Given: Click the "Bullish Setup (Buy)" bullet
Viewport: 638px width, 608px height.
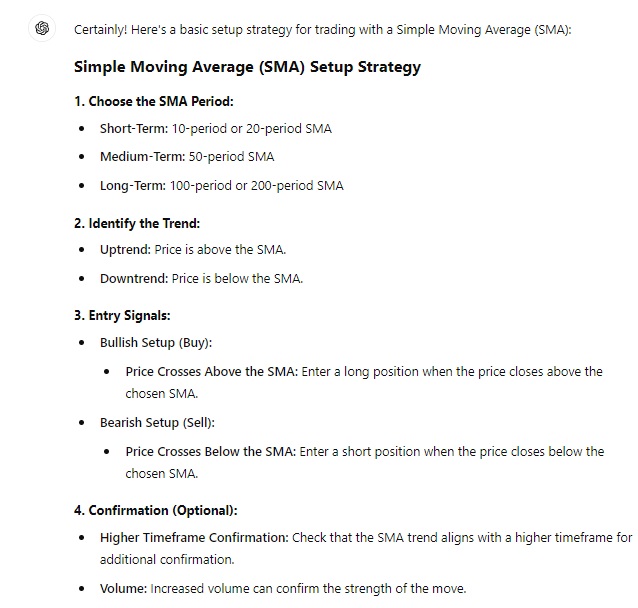Looking at the screenshot, I should [x=155, y=343].
